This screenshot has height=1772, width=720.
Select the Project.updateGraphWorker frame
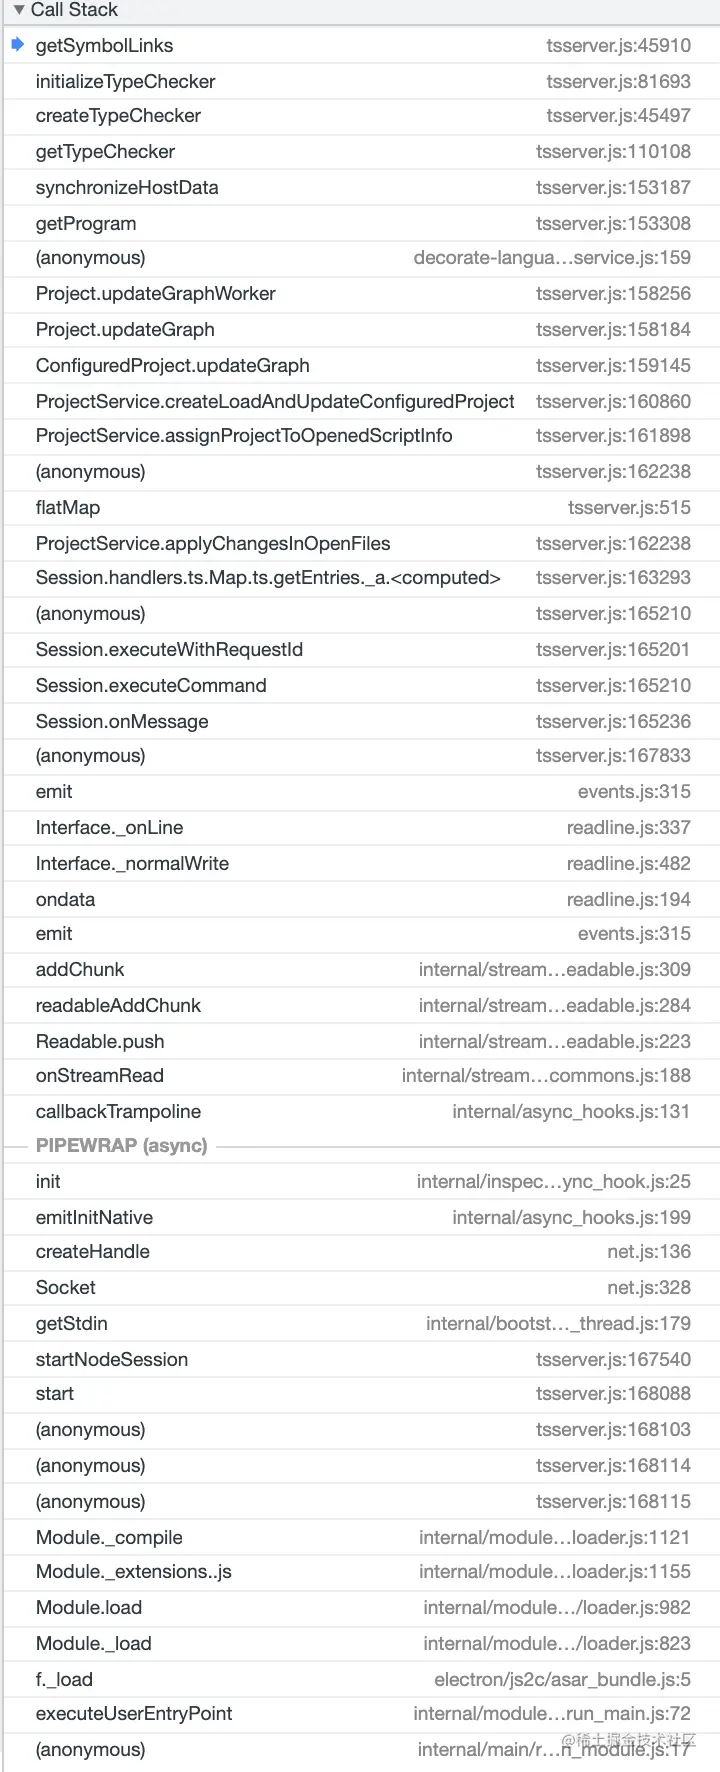155,294
